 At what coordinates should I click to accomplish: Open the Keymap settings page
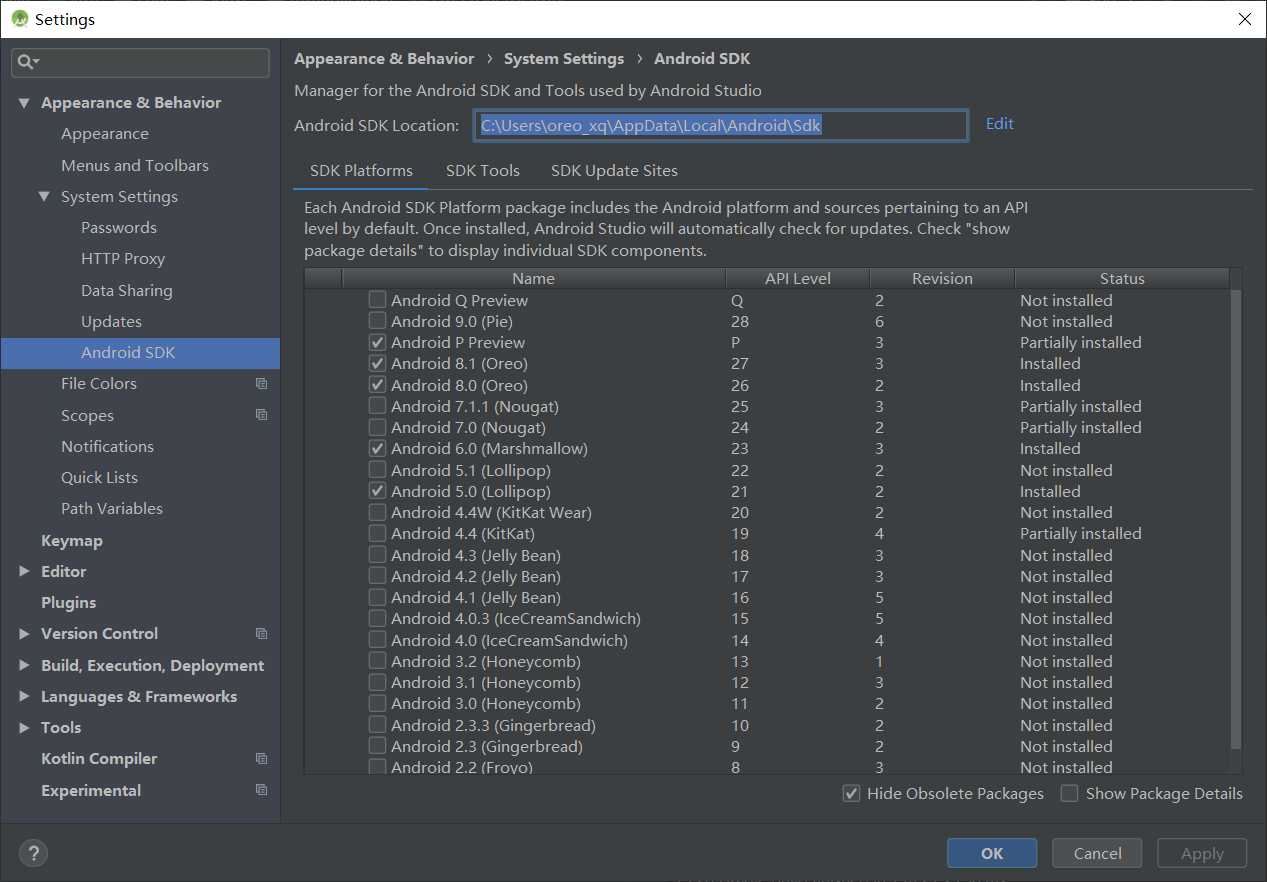[72, 541]
